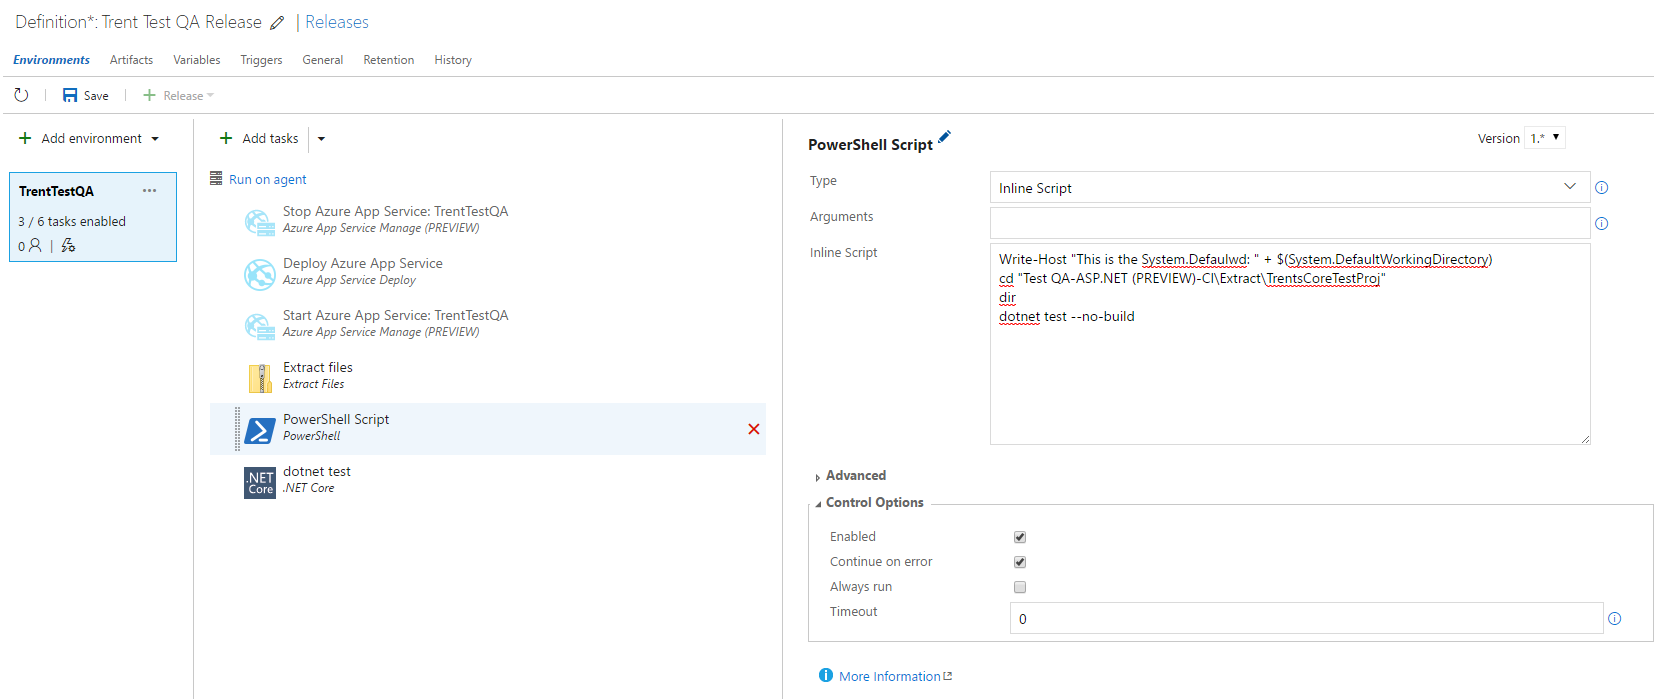Image resolution: width=1660 pixels, height=699 pixels.
Task: Switch to the General tab
Action: 322,60
